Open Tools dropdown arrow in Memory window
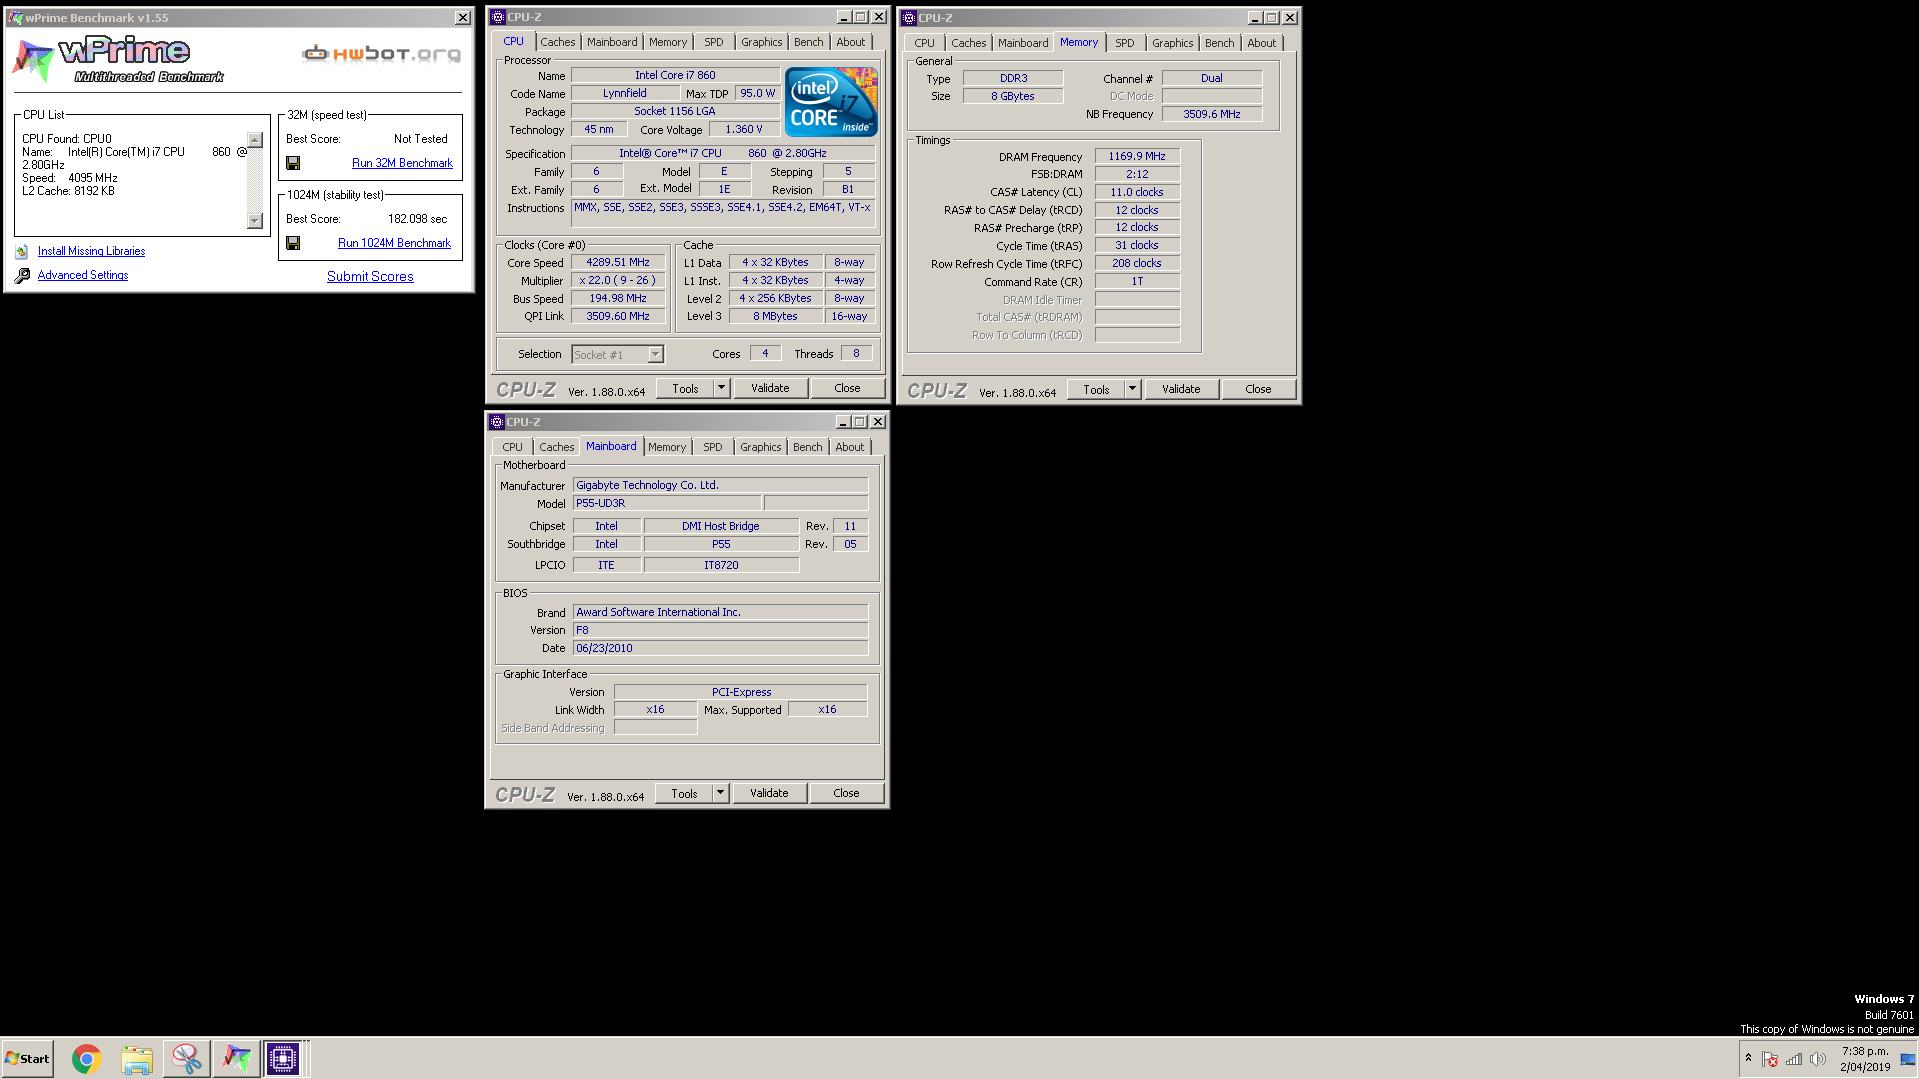 coord(1132,389)
